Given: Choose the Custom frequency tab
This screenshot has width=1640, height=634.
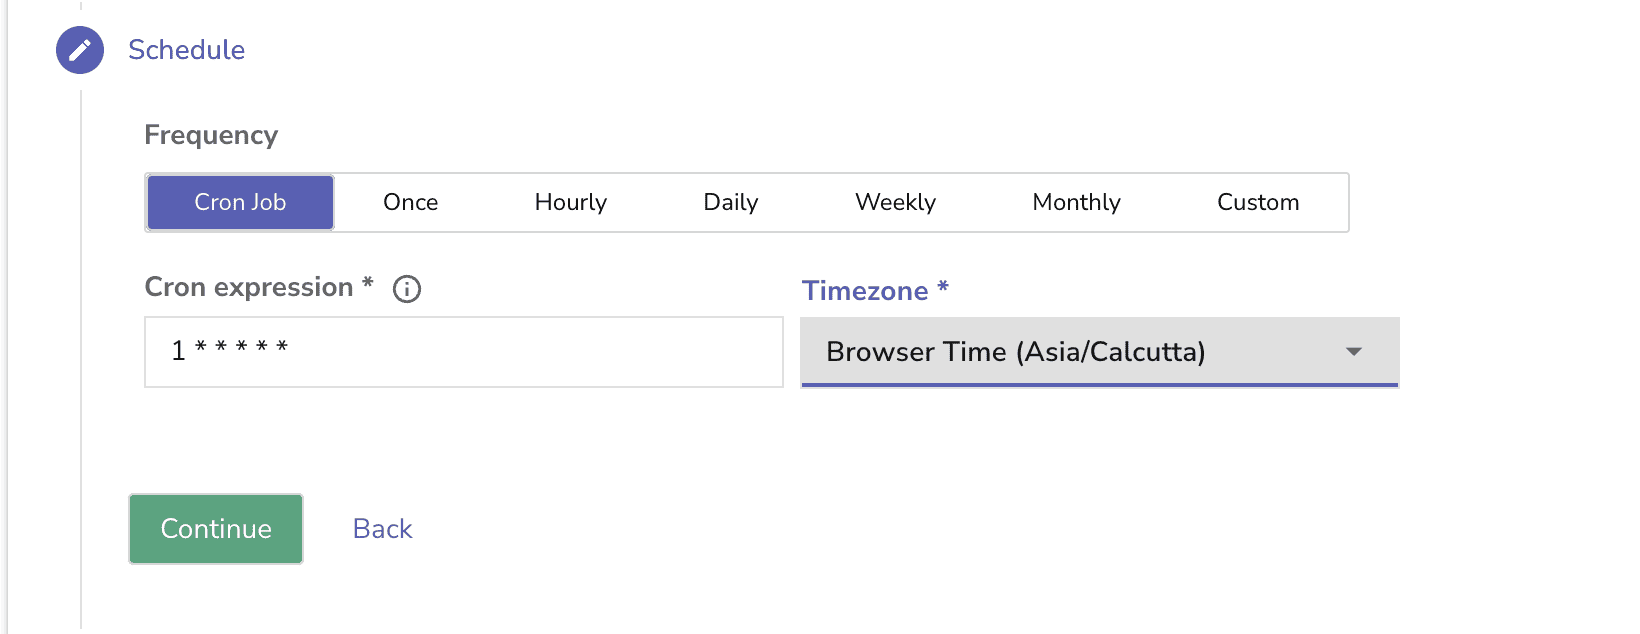Looking at the screenshot, I should point(1257,202).
